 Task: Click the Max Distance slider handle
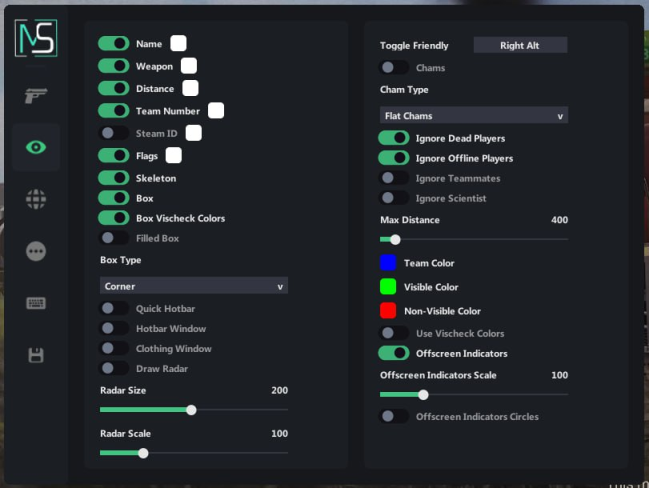tap(395, 239)
